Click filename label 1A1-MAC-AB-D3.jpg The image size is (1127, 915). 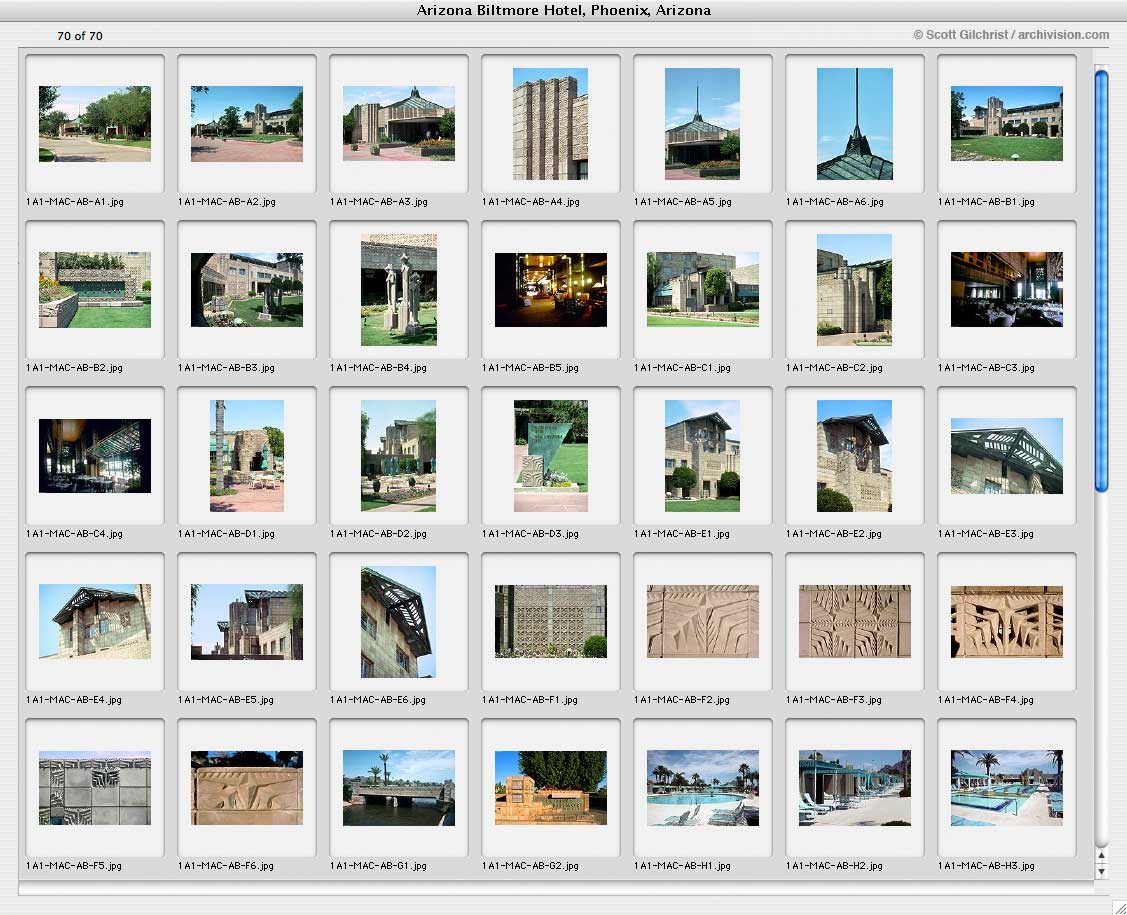530,534
